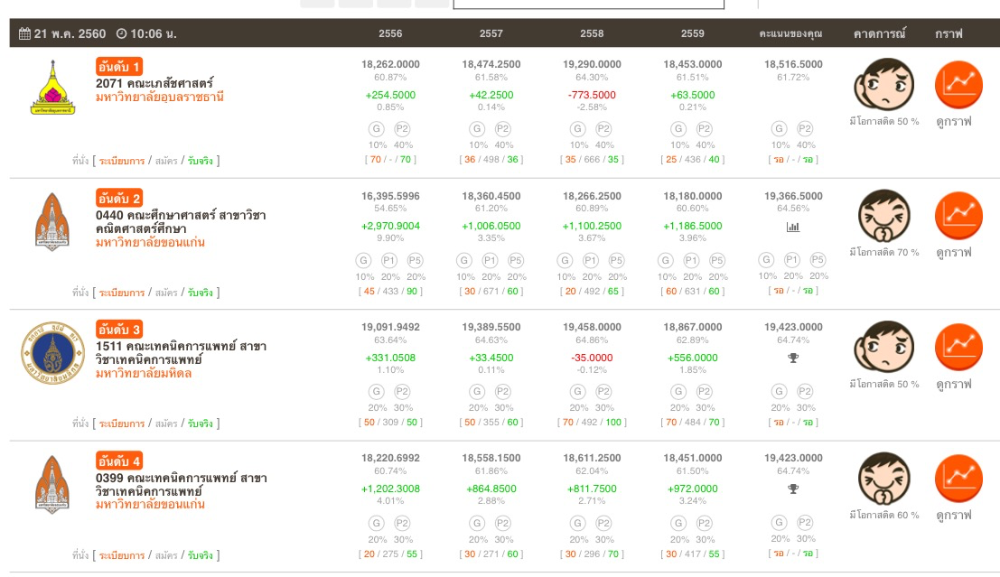Click the P5 circle under rank 2's 2556 column
This screenshot has height=577, width=1000.
pyautogui.click(x=415, y=260)
